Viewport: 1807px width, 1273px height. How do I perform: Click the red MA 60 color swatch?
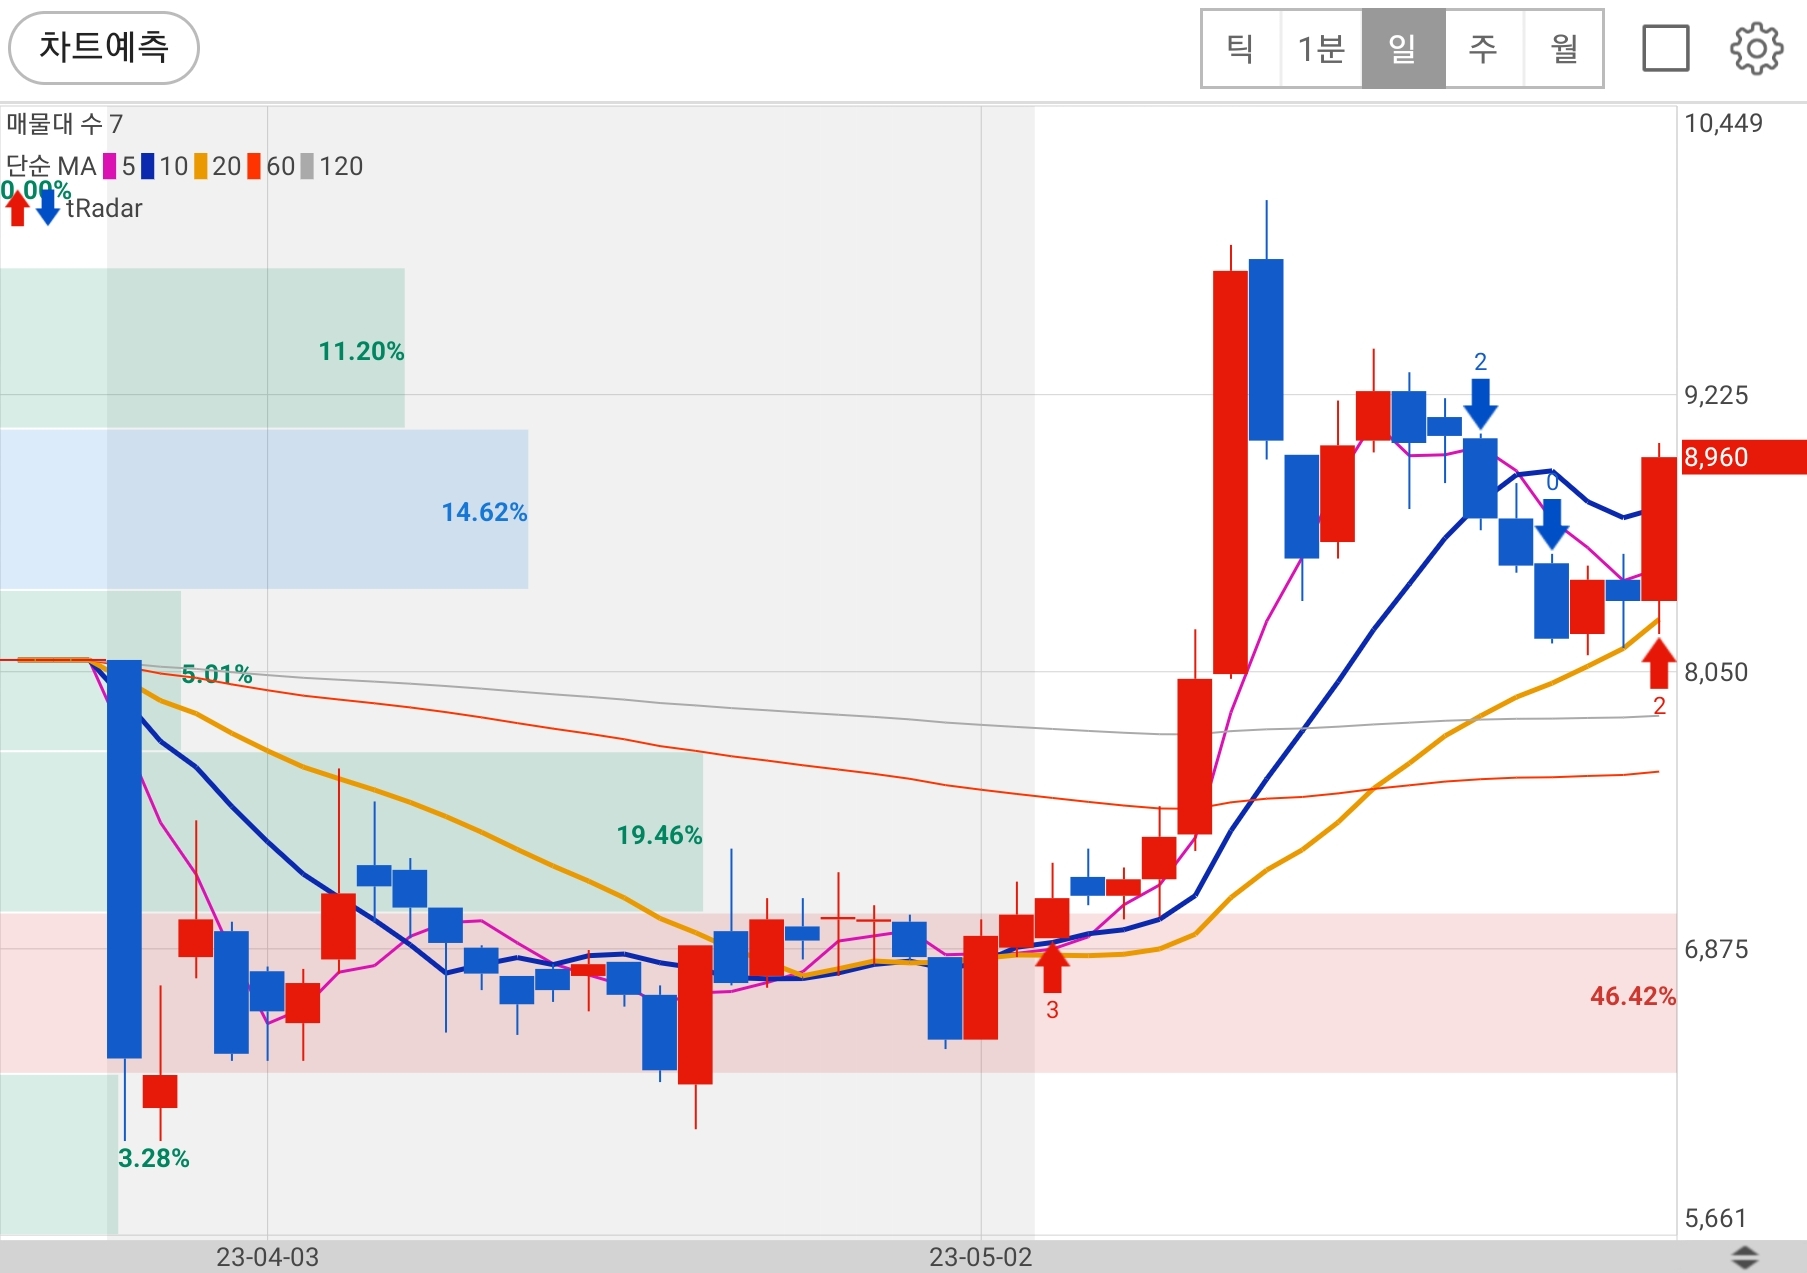click(254, 166)
